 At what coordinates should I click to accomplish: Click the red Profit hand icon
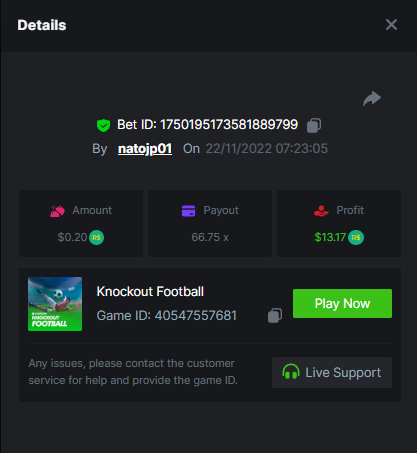[321, 211]
